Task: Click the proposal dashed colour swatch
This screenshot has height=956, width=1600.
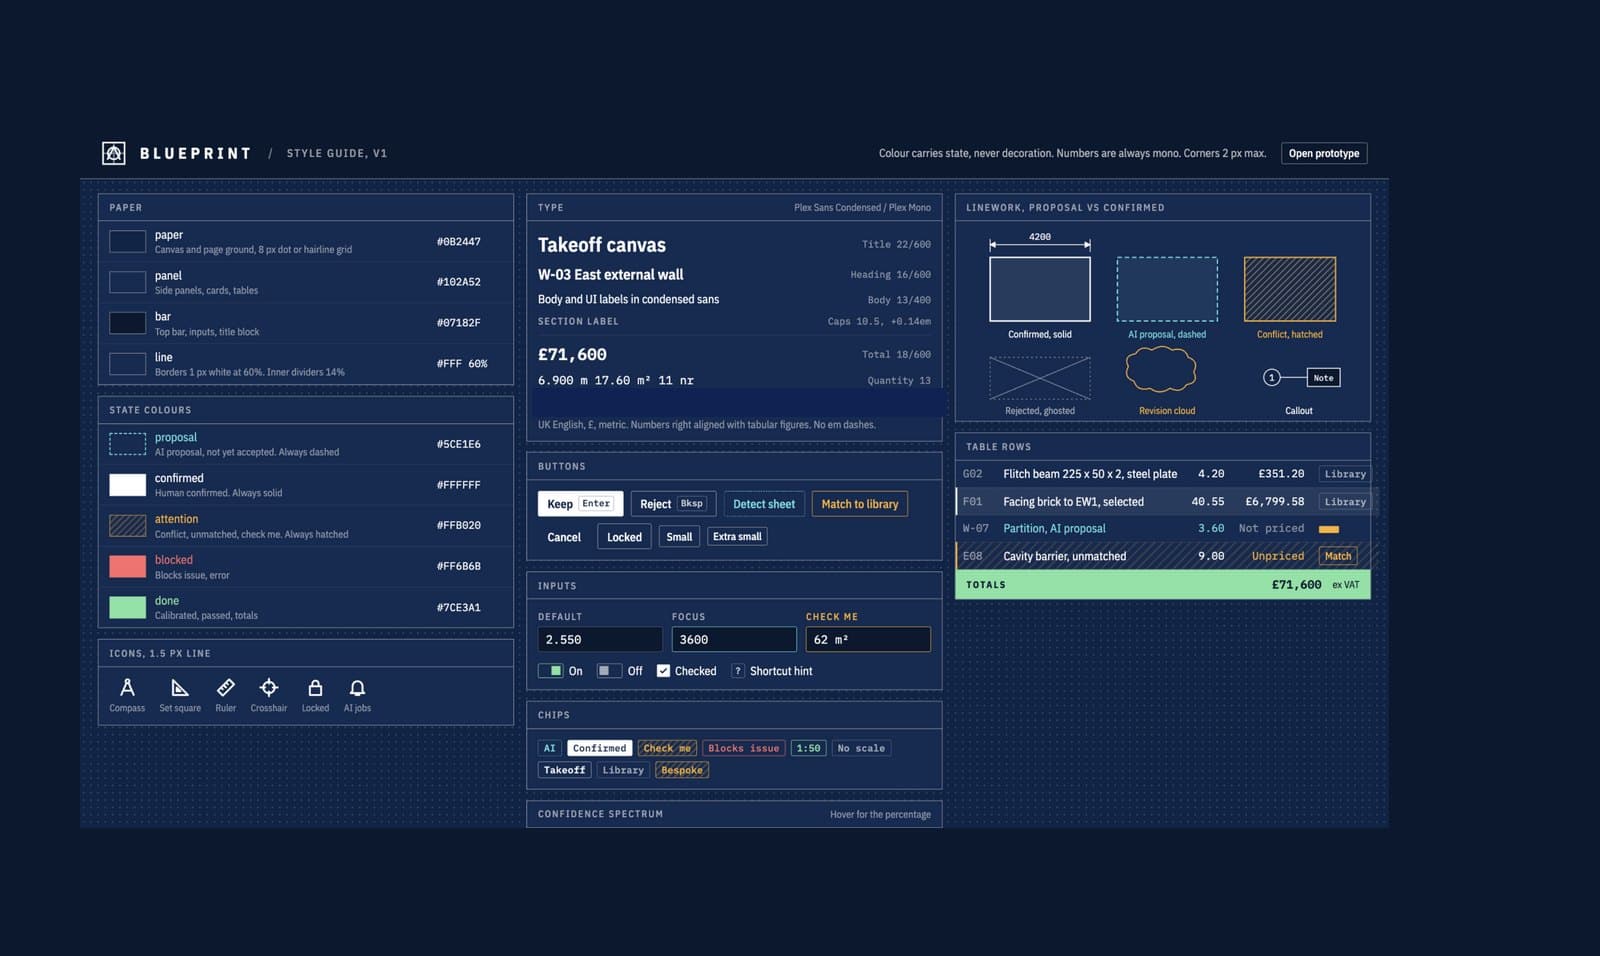Action: 127,444
